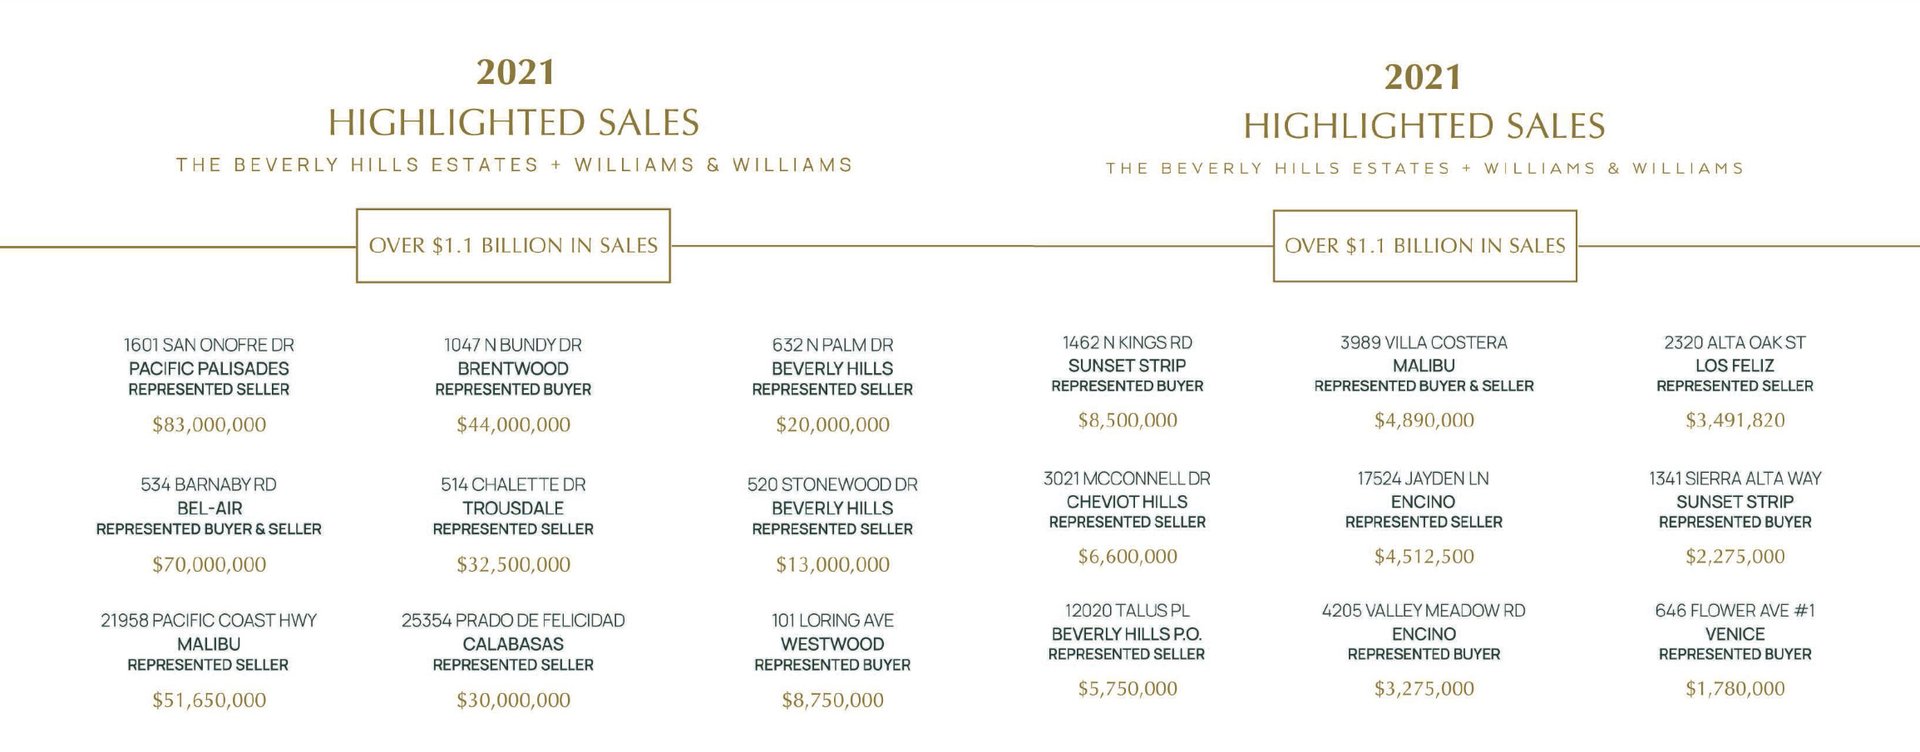The width and height of the screenshot is (1920, 752).
Task: Select the 1341 Sierra Alta Way listing
Action: (x=1735, y=479)
